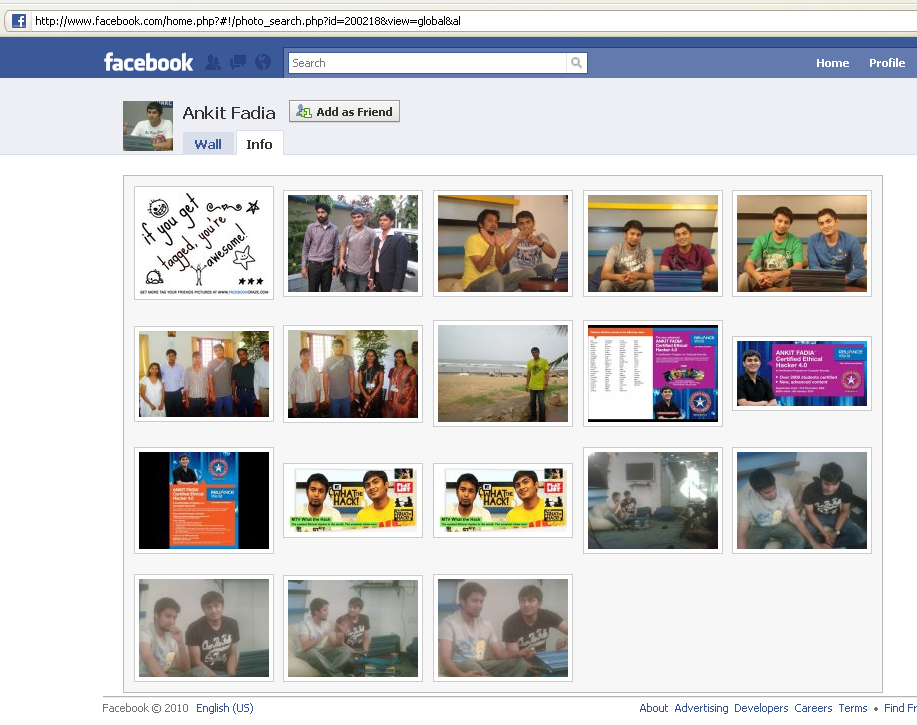Open the purple Certified Ethical Hacker banner
The width and height of the screenshot is (917, 725).
(x=802, y=373)
